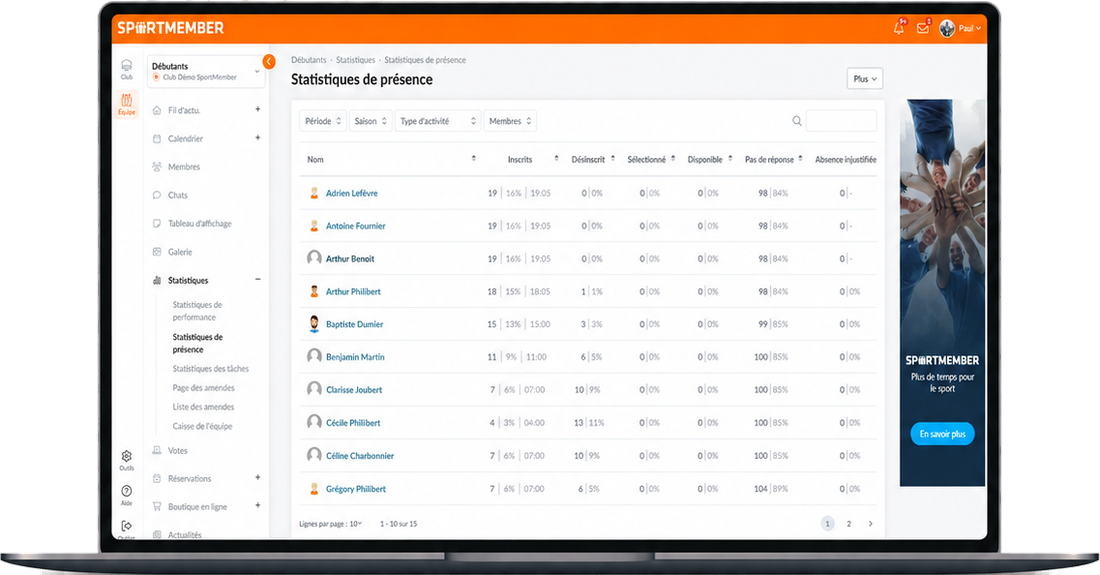Sort by Sélectionné column arrows
1100x575 pixels.
(x=673, y=159)
